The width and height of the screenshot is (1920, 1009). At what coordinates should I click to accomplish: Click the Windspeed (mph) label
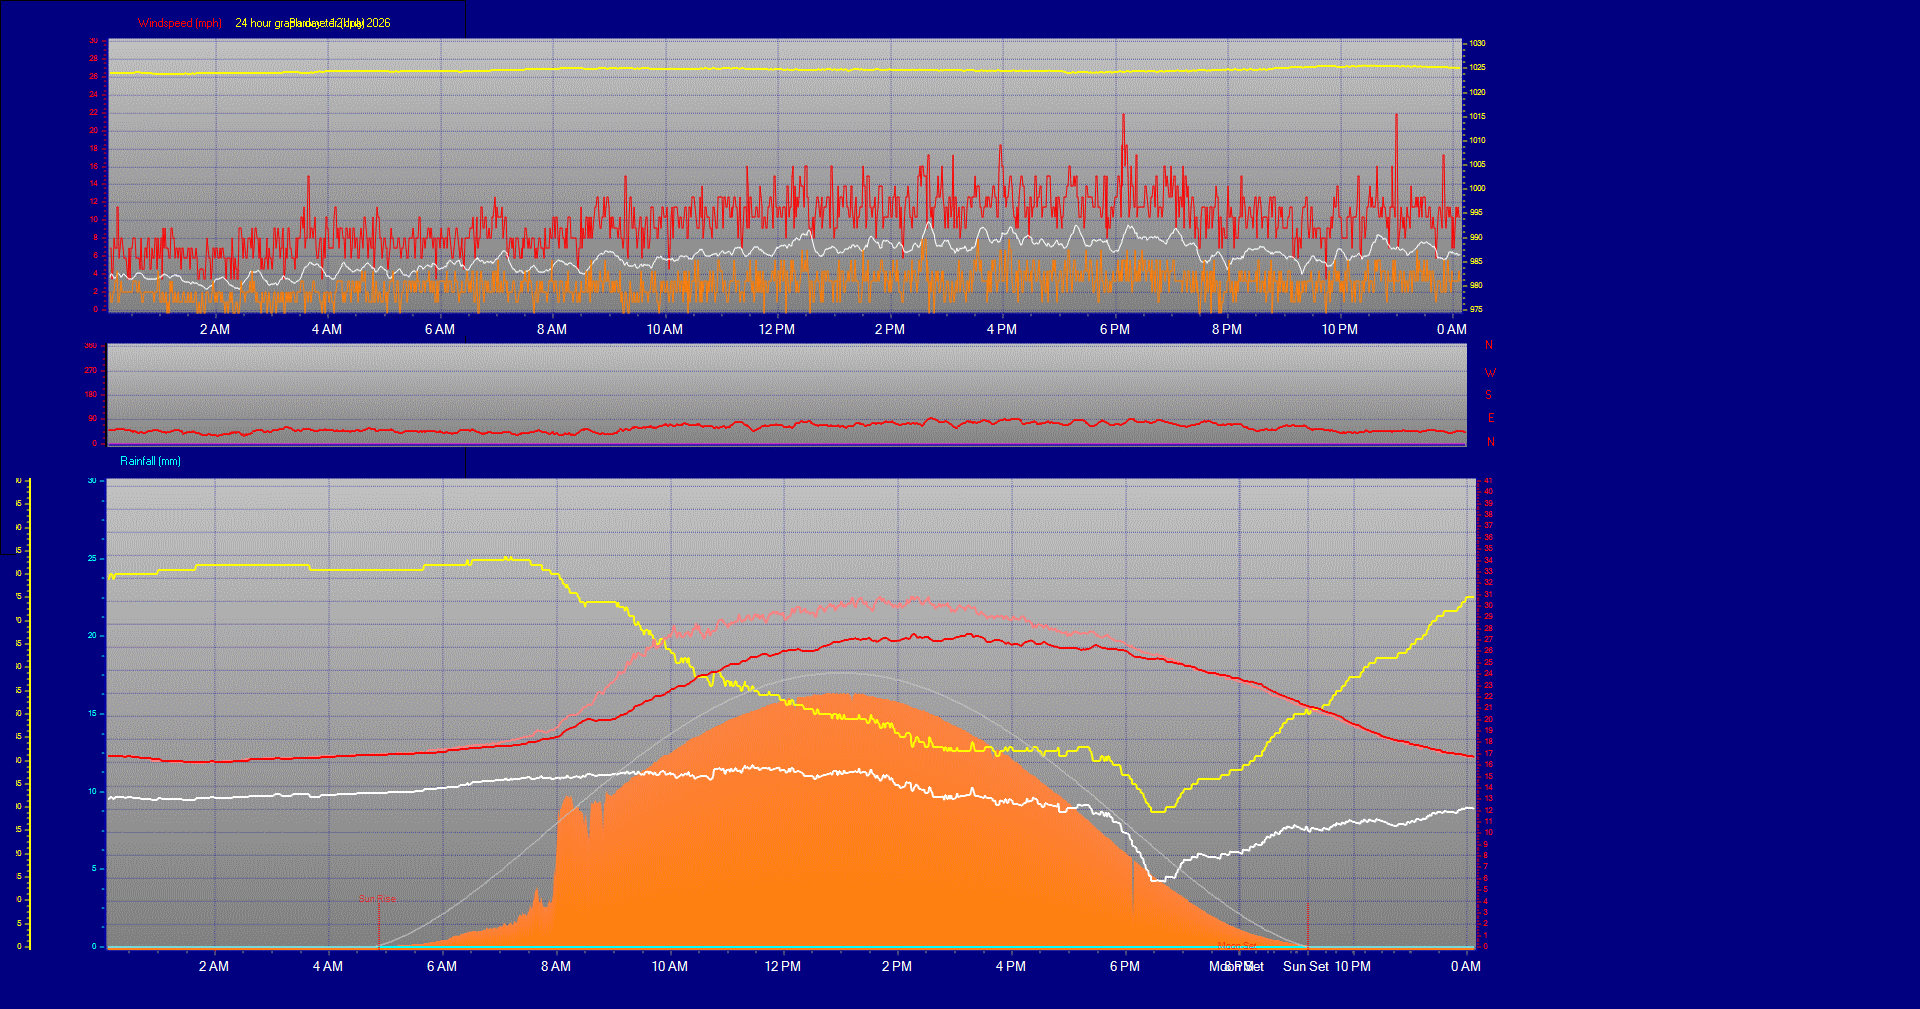click(180, 23)
